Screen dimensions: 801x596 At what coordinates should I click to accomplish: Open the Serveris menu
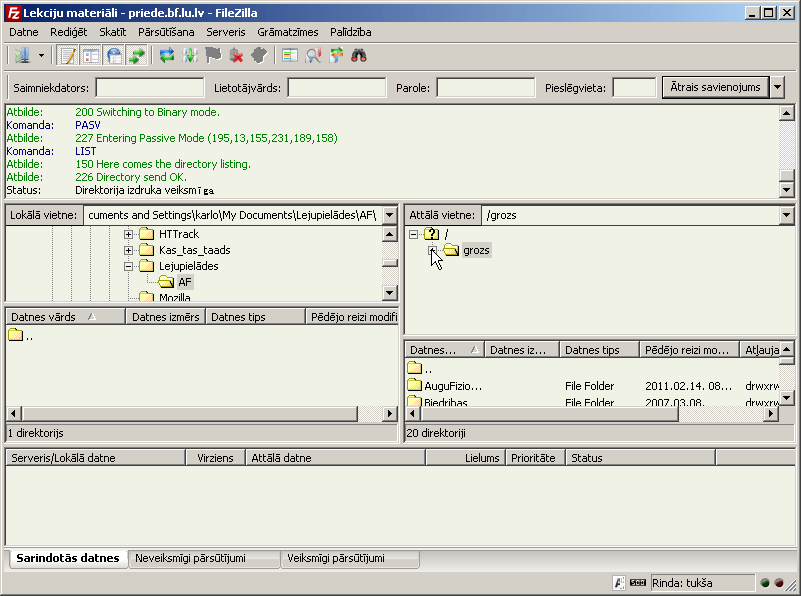(x=226, y=32)
